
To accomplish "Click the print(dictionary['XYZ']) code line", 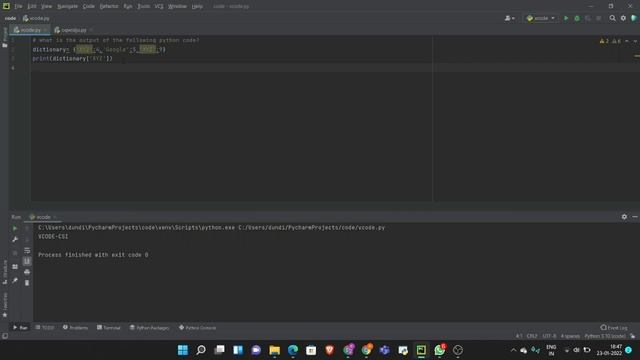I will pos(73,58).
